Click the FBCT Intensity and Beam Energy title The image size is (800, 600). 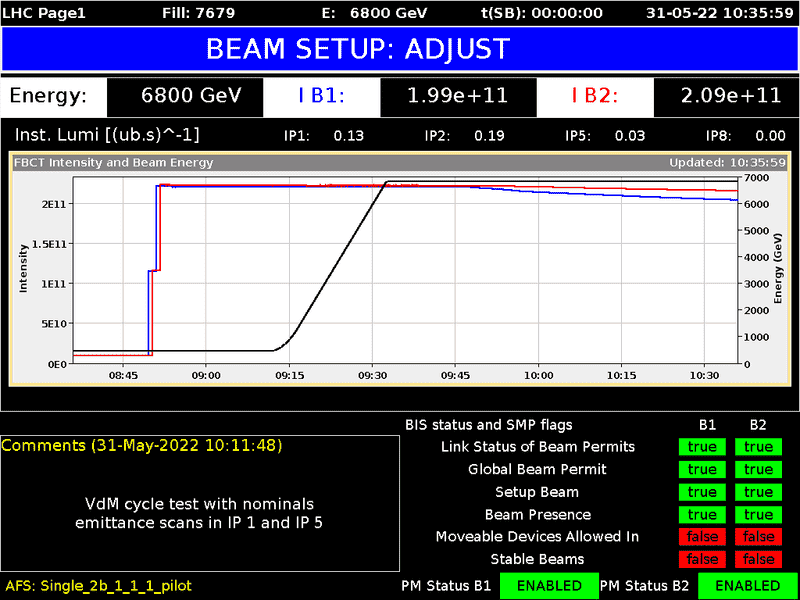113,162
